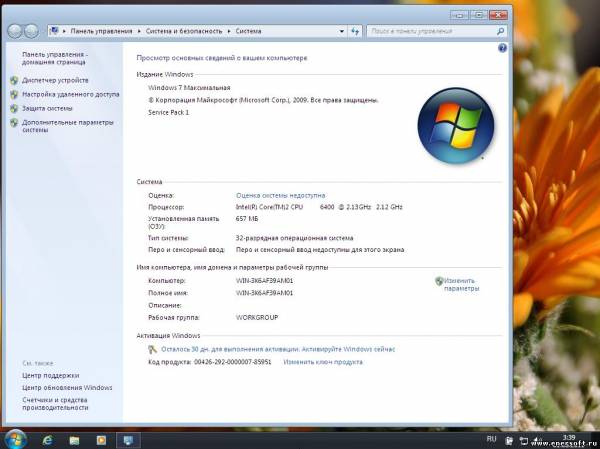Open Настройка удаленного доступа
The width and height of the screenshot is (600, 449).
click(71, 94)
